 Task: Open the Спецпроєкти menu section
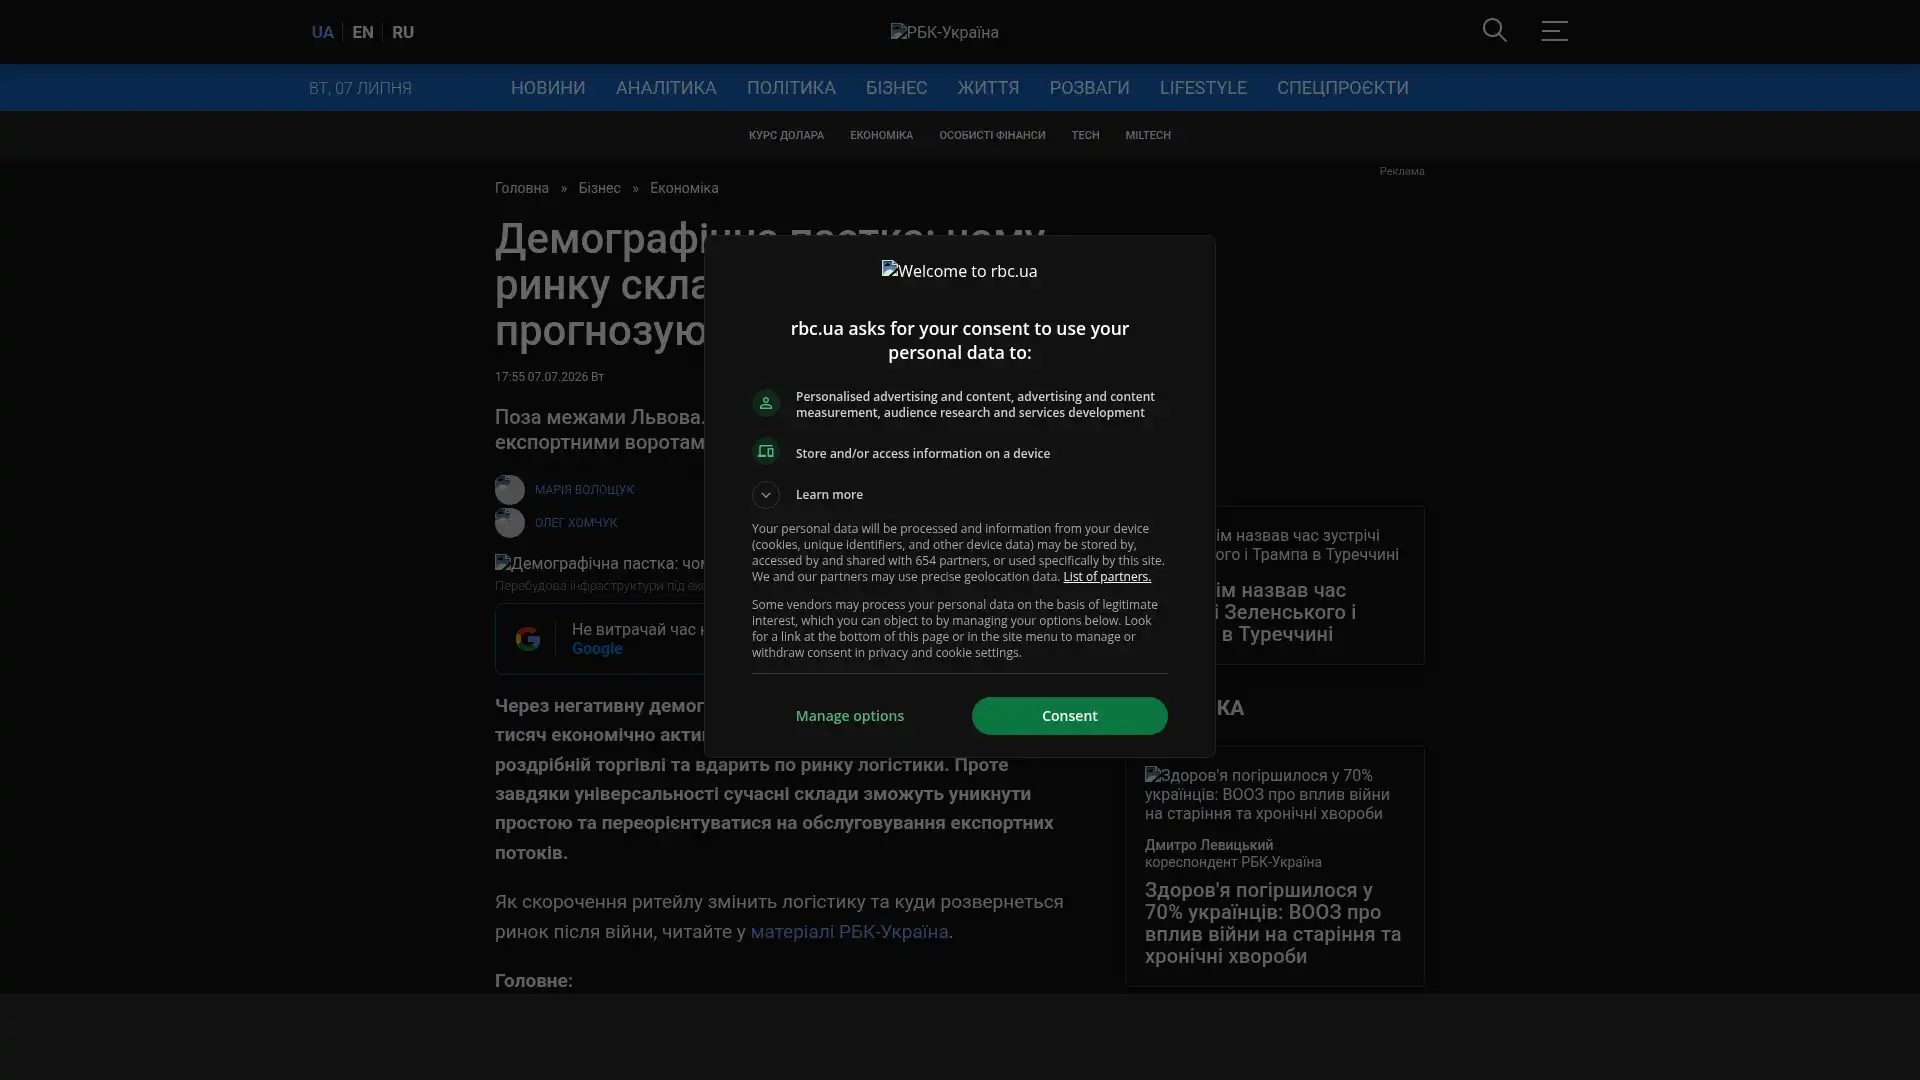coord(1342,88)
